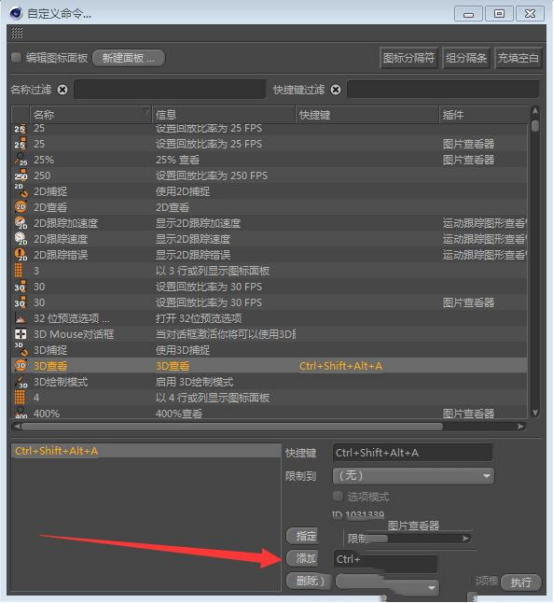Click the 名称过滤 input field

click(x=170, y=89)
